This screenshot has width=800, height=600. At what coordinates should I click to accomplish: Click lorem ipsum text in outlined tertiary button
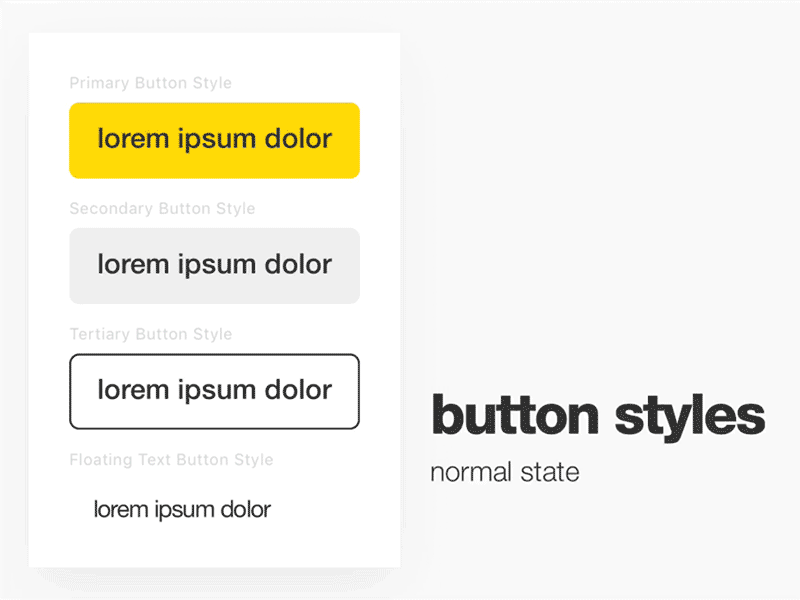[213, 391]
